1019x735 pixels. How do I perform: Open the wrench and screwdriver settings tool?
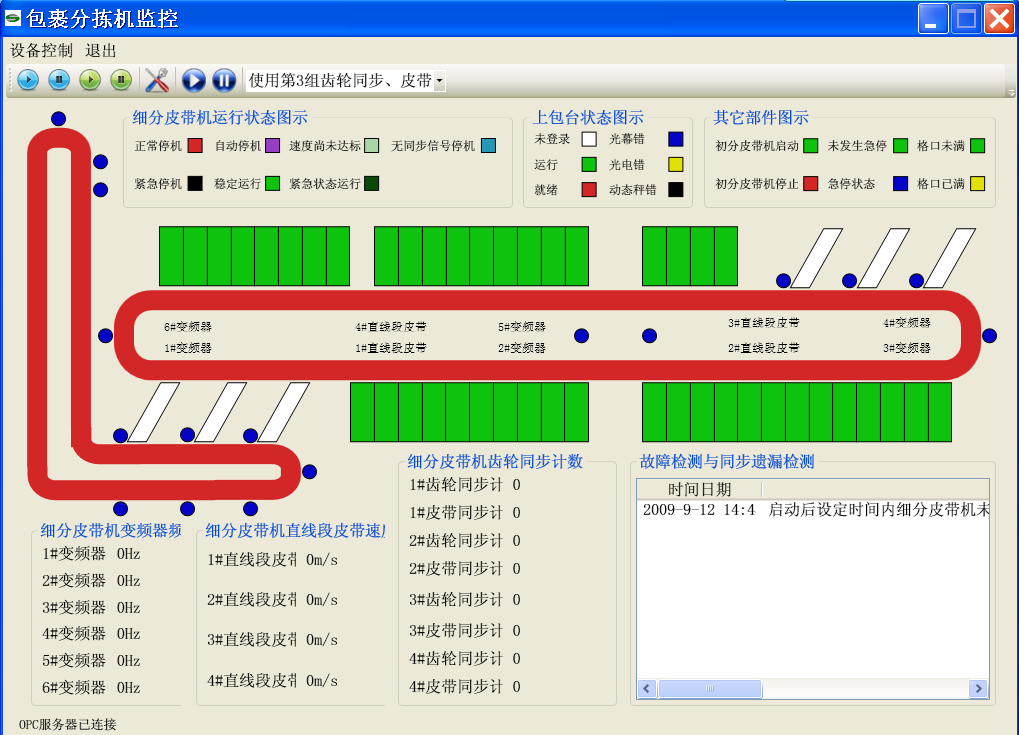157,80
